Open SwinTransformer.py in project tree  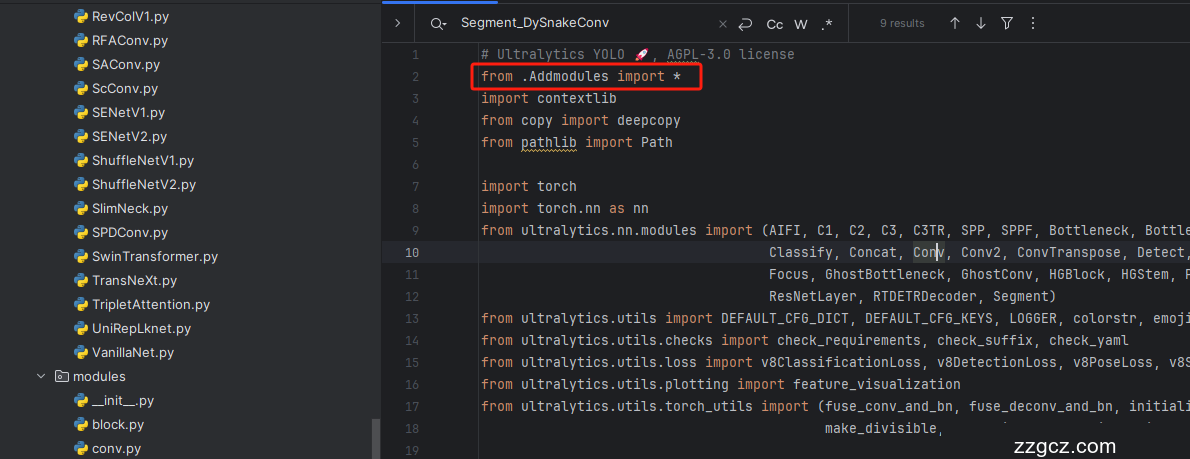tap(154, 257)
